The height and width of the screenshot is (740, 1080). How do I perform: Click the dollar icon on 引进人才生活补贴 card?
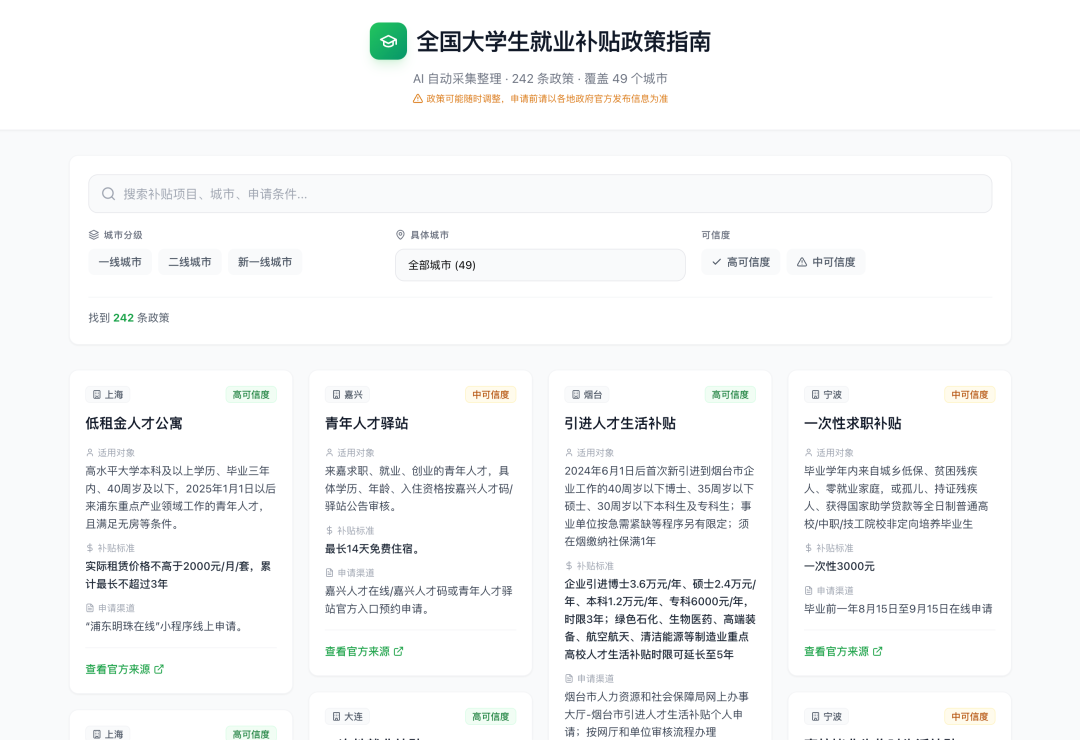(x=569, y=566)
